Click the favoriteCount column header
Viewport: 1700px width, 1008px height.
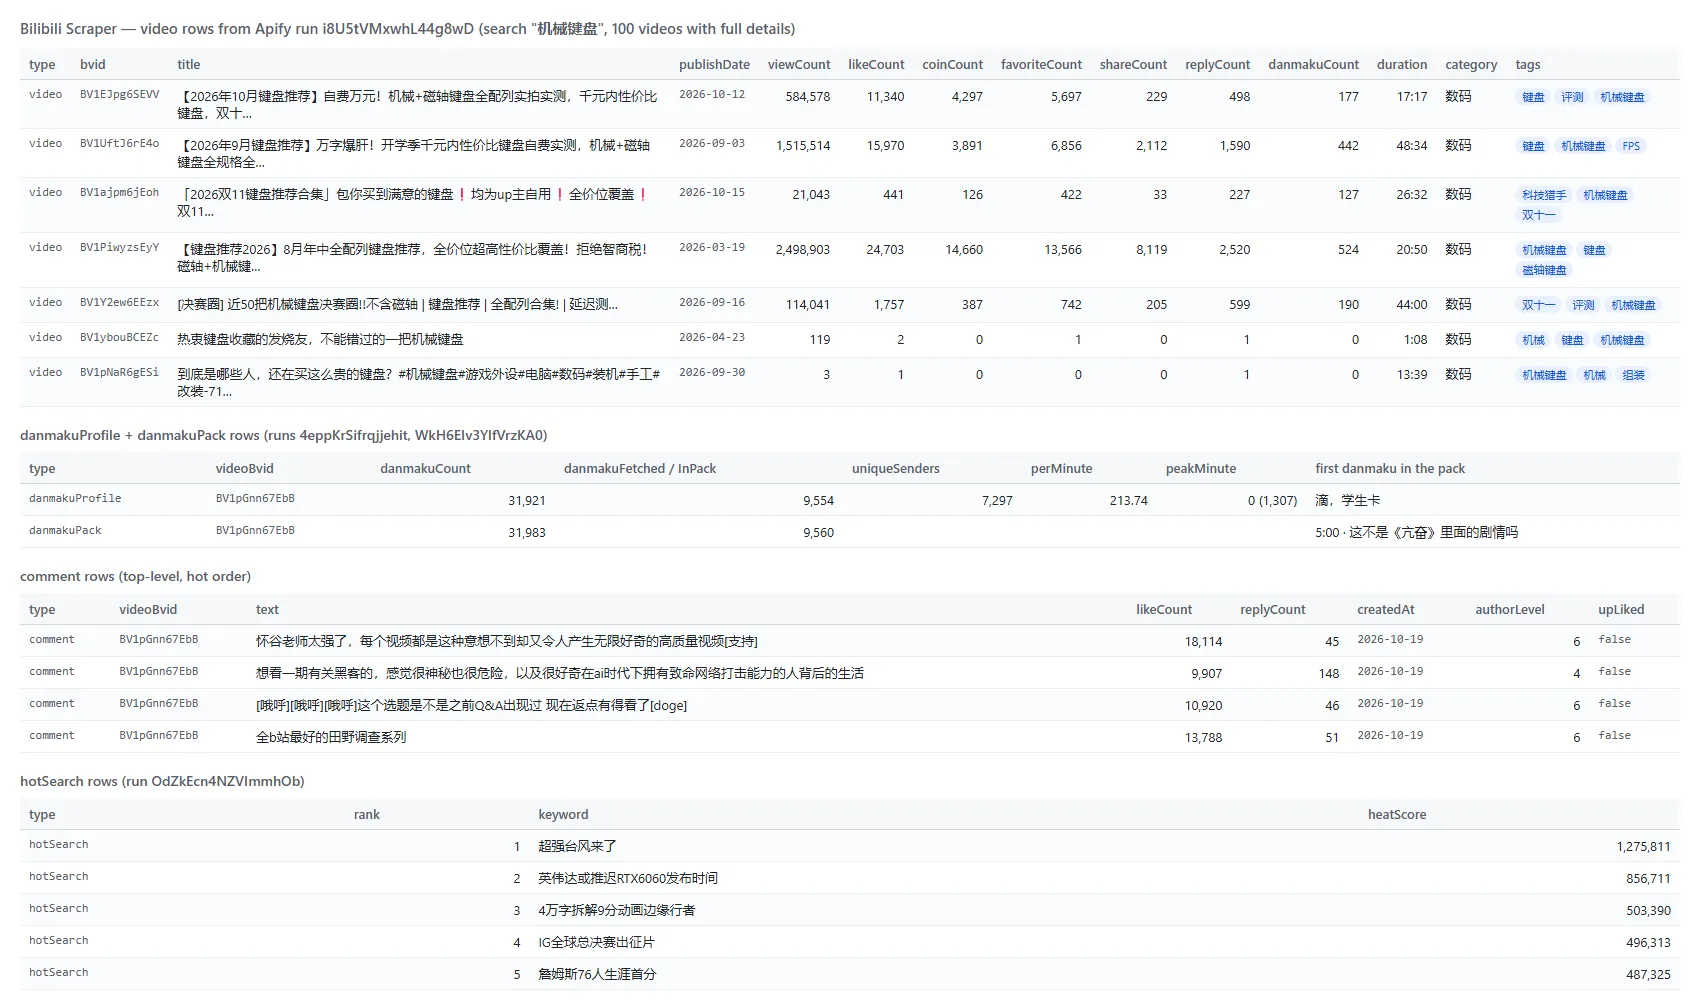pyautogui.click(x=1041, y=64)
